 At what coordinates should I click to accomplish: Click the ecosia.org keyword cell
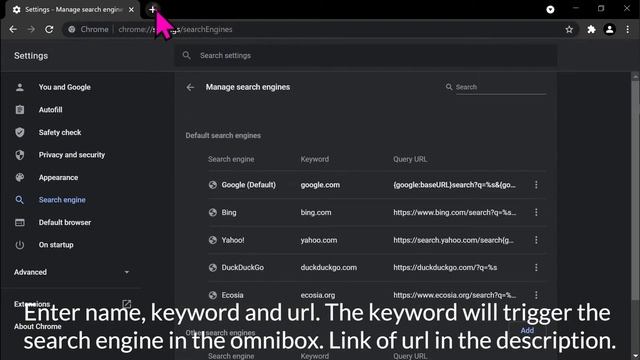pos(318,295)
